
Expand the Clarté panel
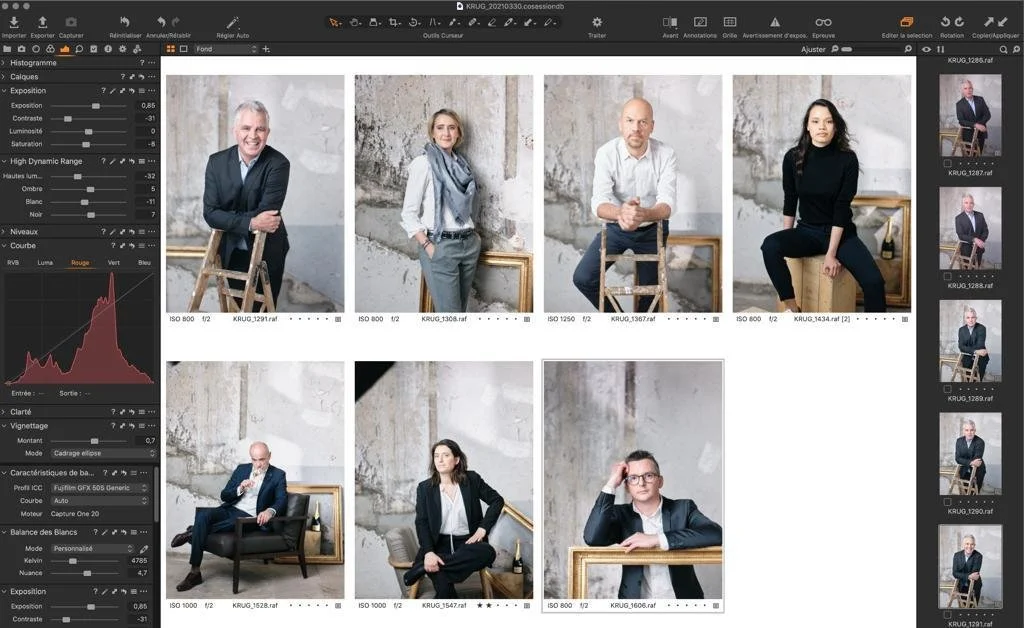click(x=4, y=411)
